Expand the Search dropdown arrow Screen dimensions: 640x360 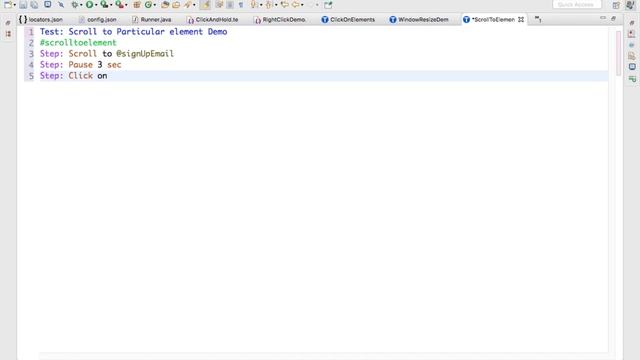tap(194, 5)
